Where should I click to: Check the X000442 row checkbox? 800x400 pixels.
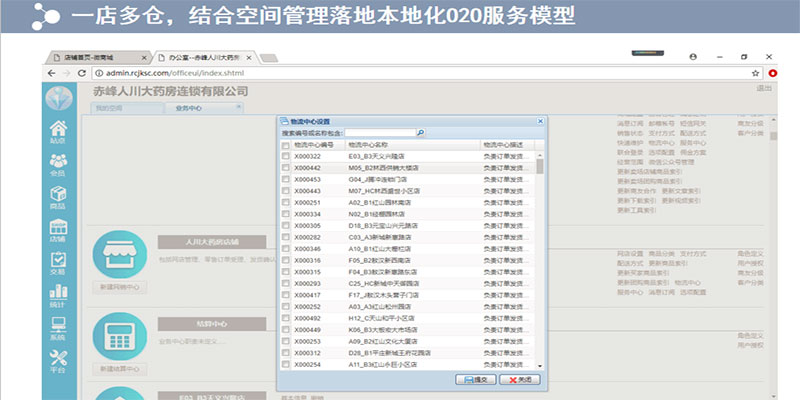click(286, 167)
